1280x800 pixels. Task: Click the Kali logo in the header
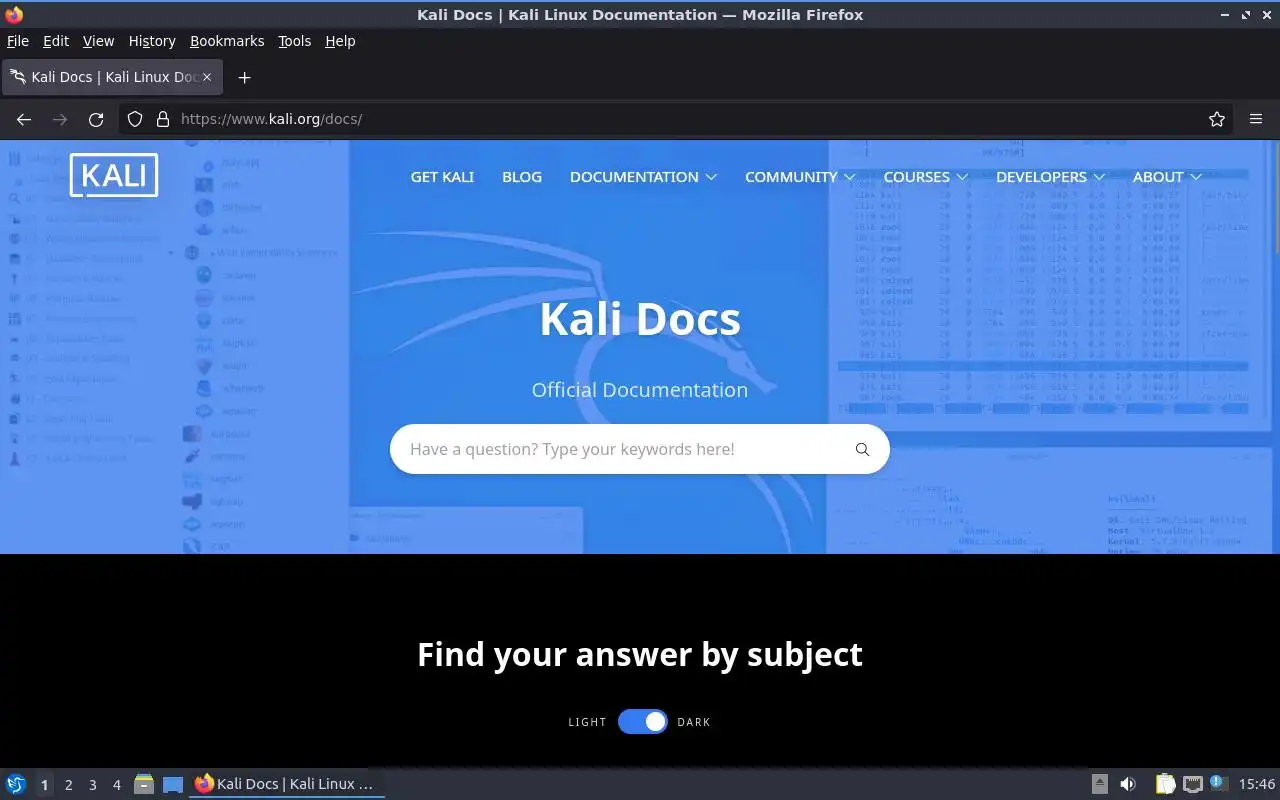114,175
